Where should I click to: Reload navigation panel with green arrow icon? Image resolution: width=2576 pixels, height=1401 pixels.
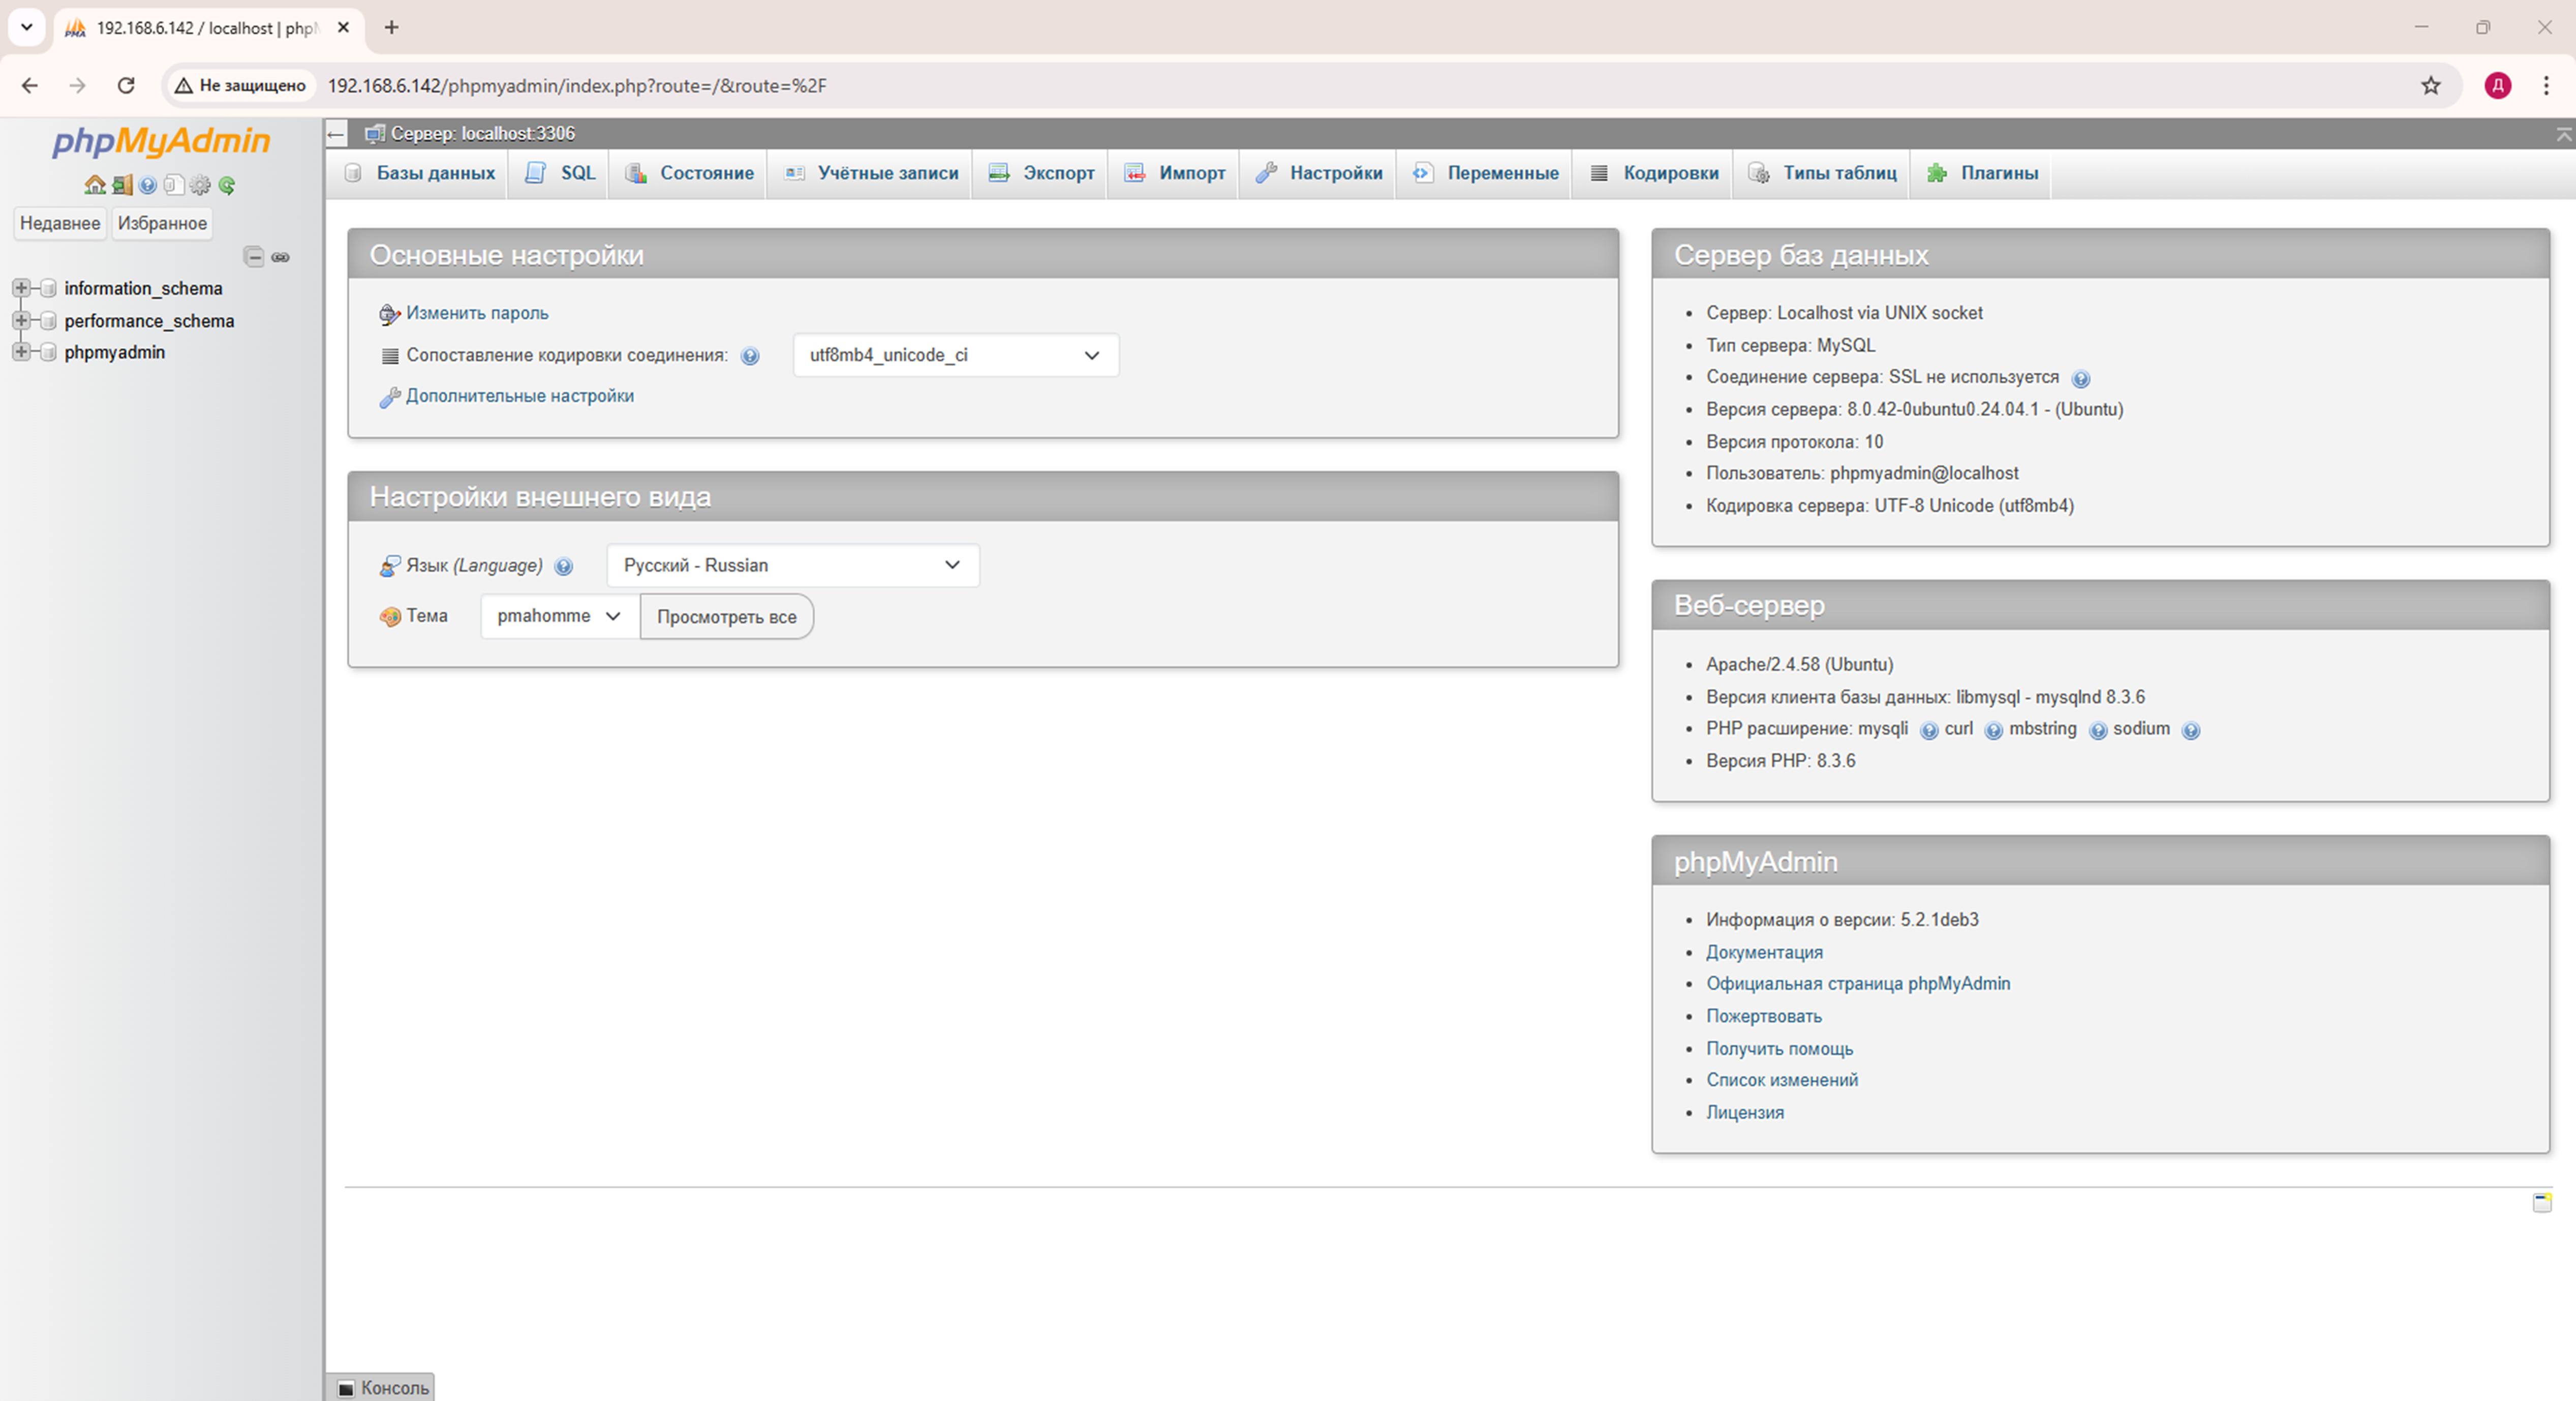pos(227,185)
